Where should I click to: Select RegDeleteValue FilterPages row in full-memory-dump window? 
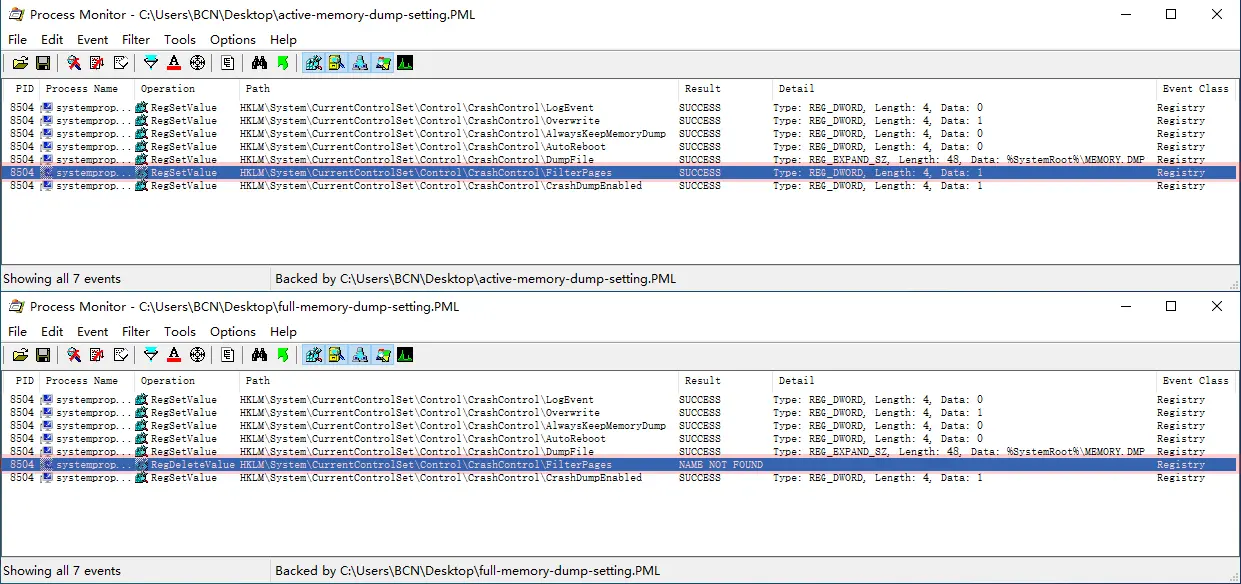620,465
